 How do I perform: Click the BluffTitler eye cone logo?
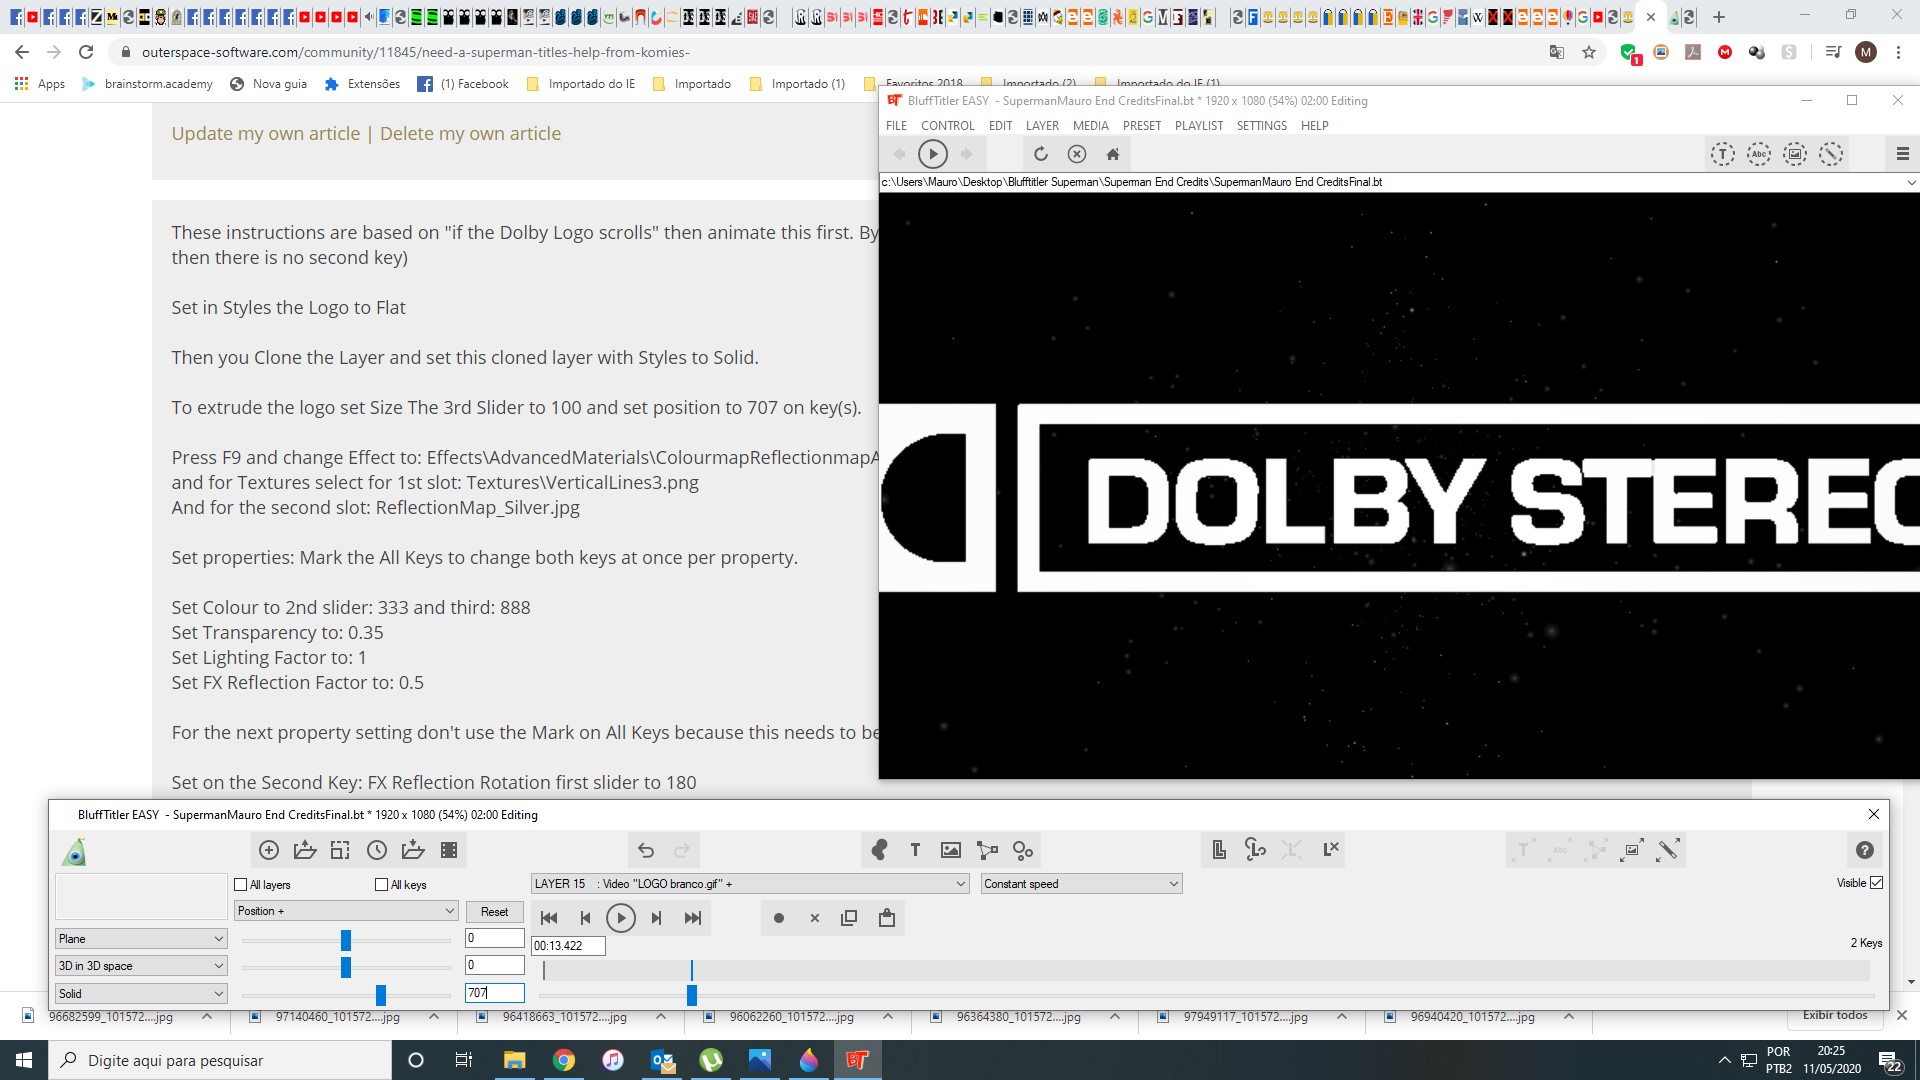[74, 852]
